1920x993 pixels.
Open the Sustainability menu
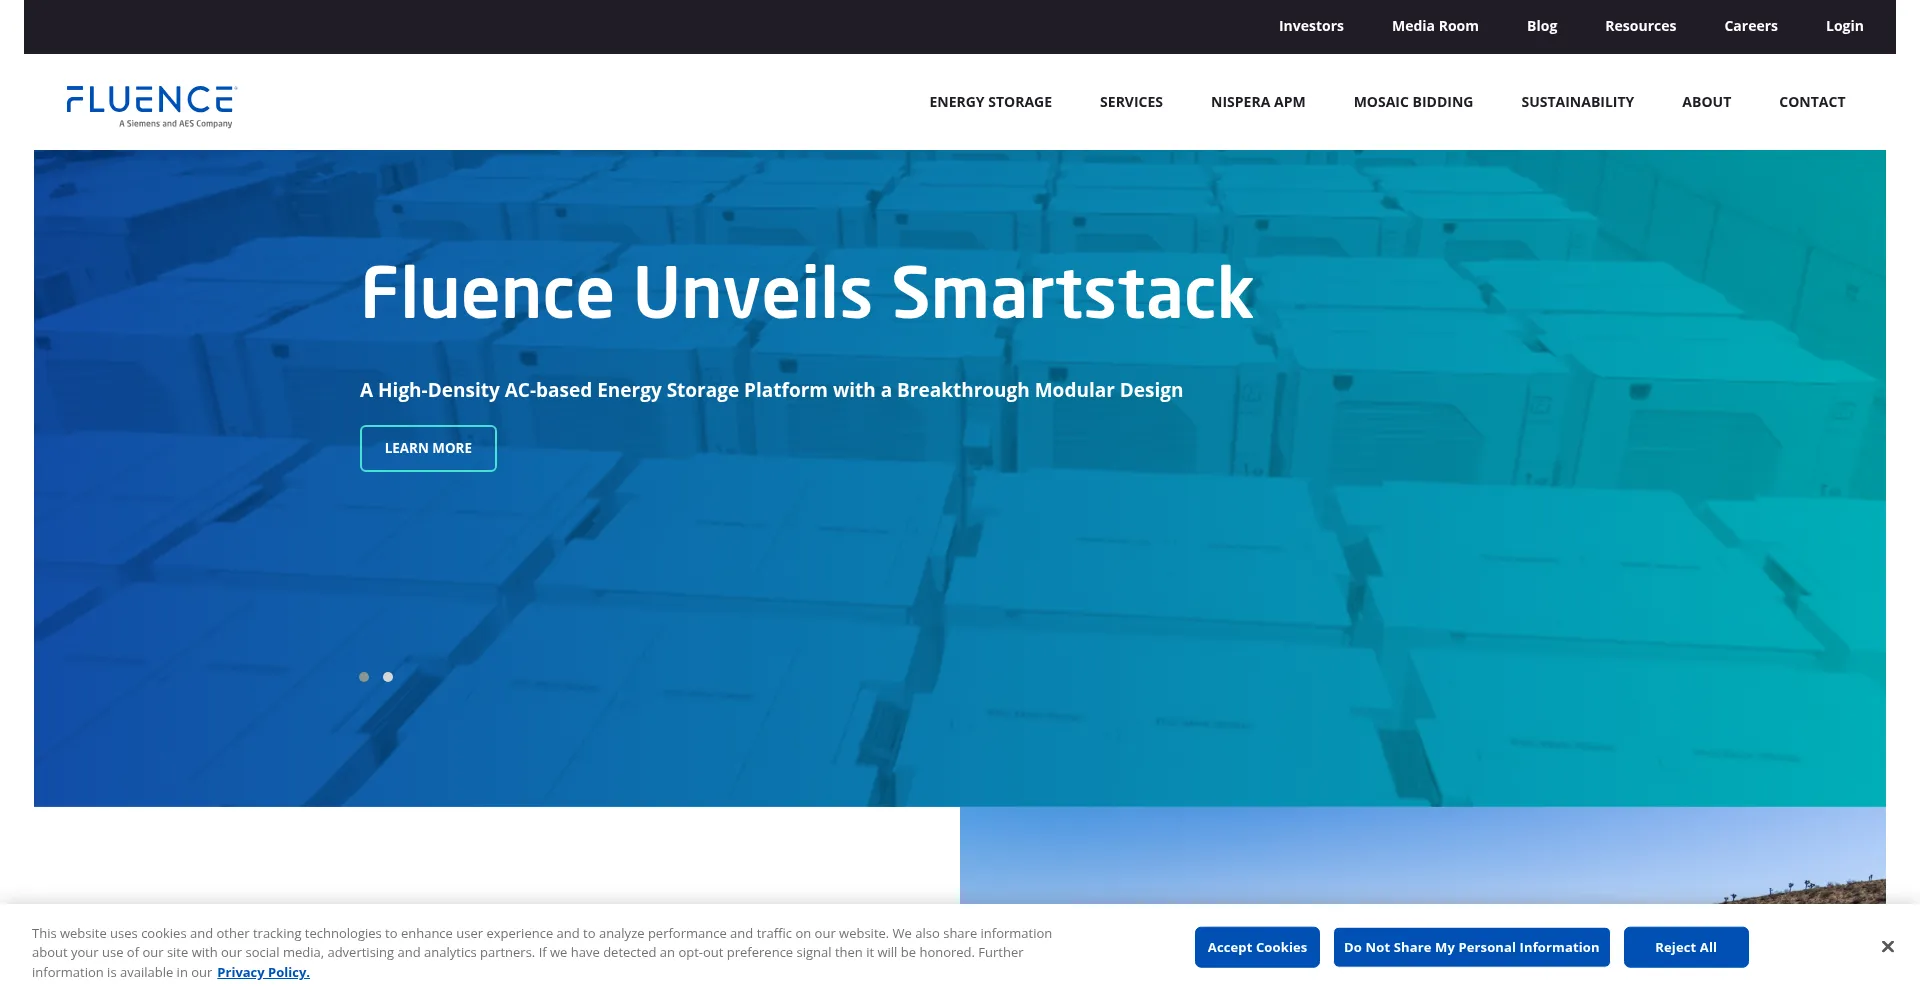coord(1577,102)
